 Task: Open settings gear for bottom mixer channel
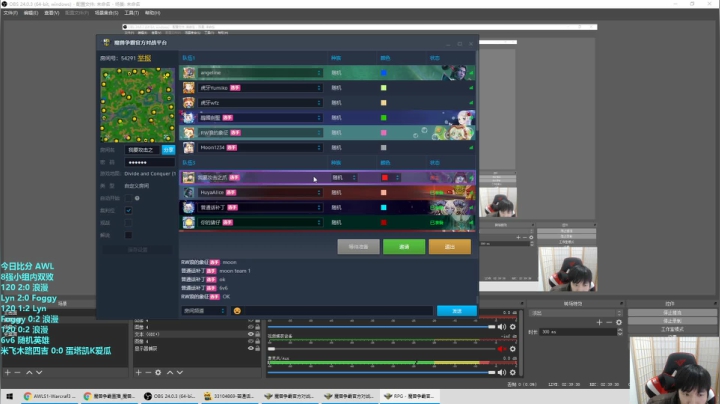click(x=513, y=372)
